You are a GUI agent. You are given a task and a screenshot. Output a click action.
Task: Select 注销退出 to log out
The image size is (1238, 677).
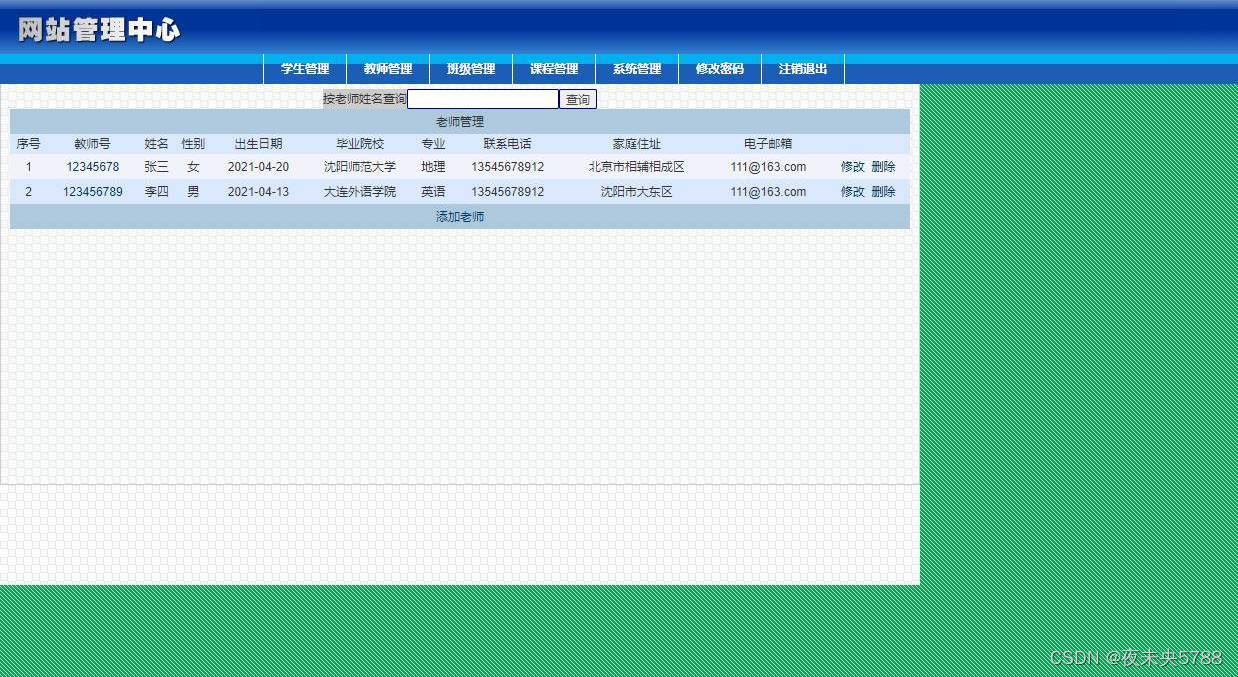[x=803, y=69]
